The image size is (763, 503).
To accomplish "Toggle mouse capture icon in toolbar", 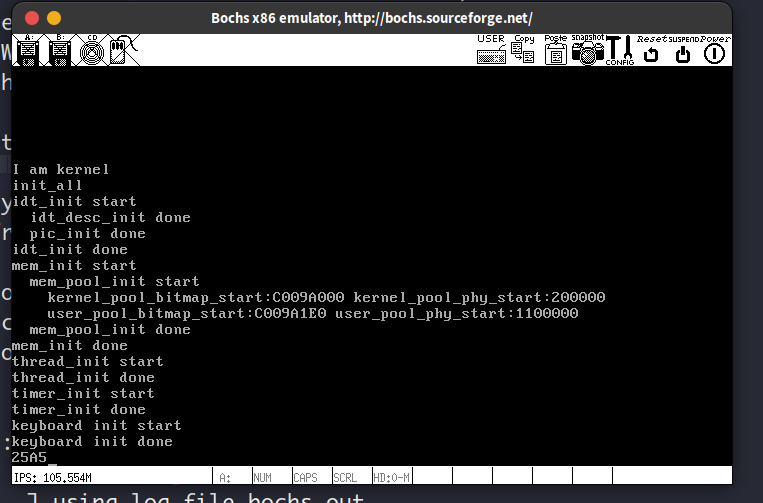I will 124,50.
